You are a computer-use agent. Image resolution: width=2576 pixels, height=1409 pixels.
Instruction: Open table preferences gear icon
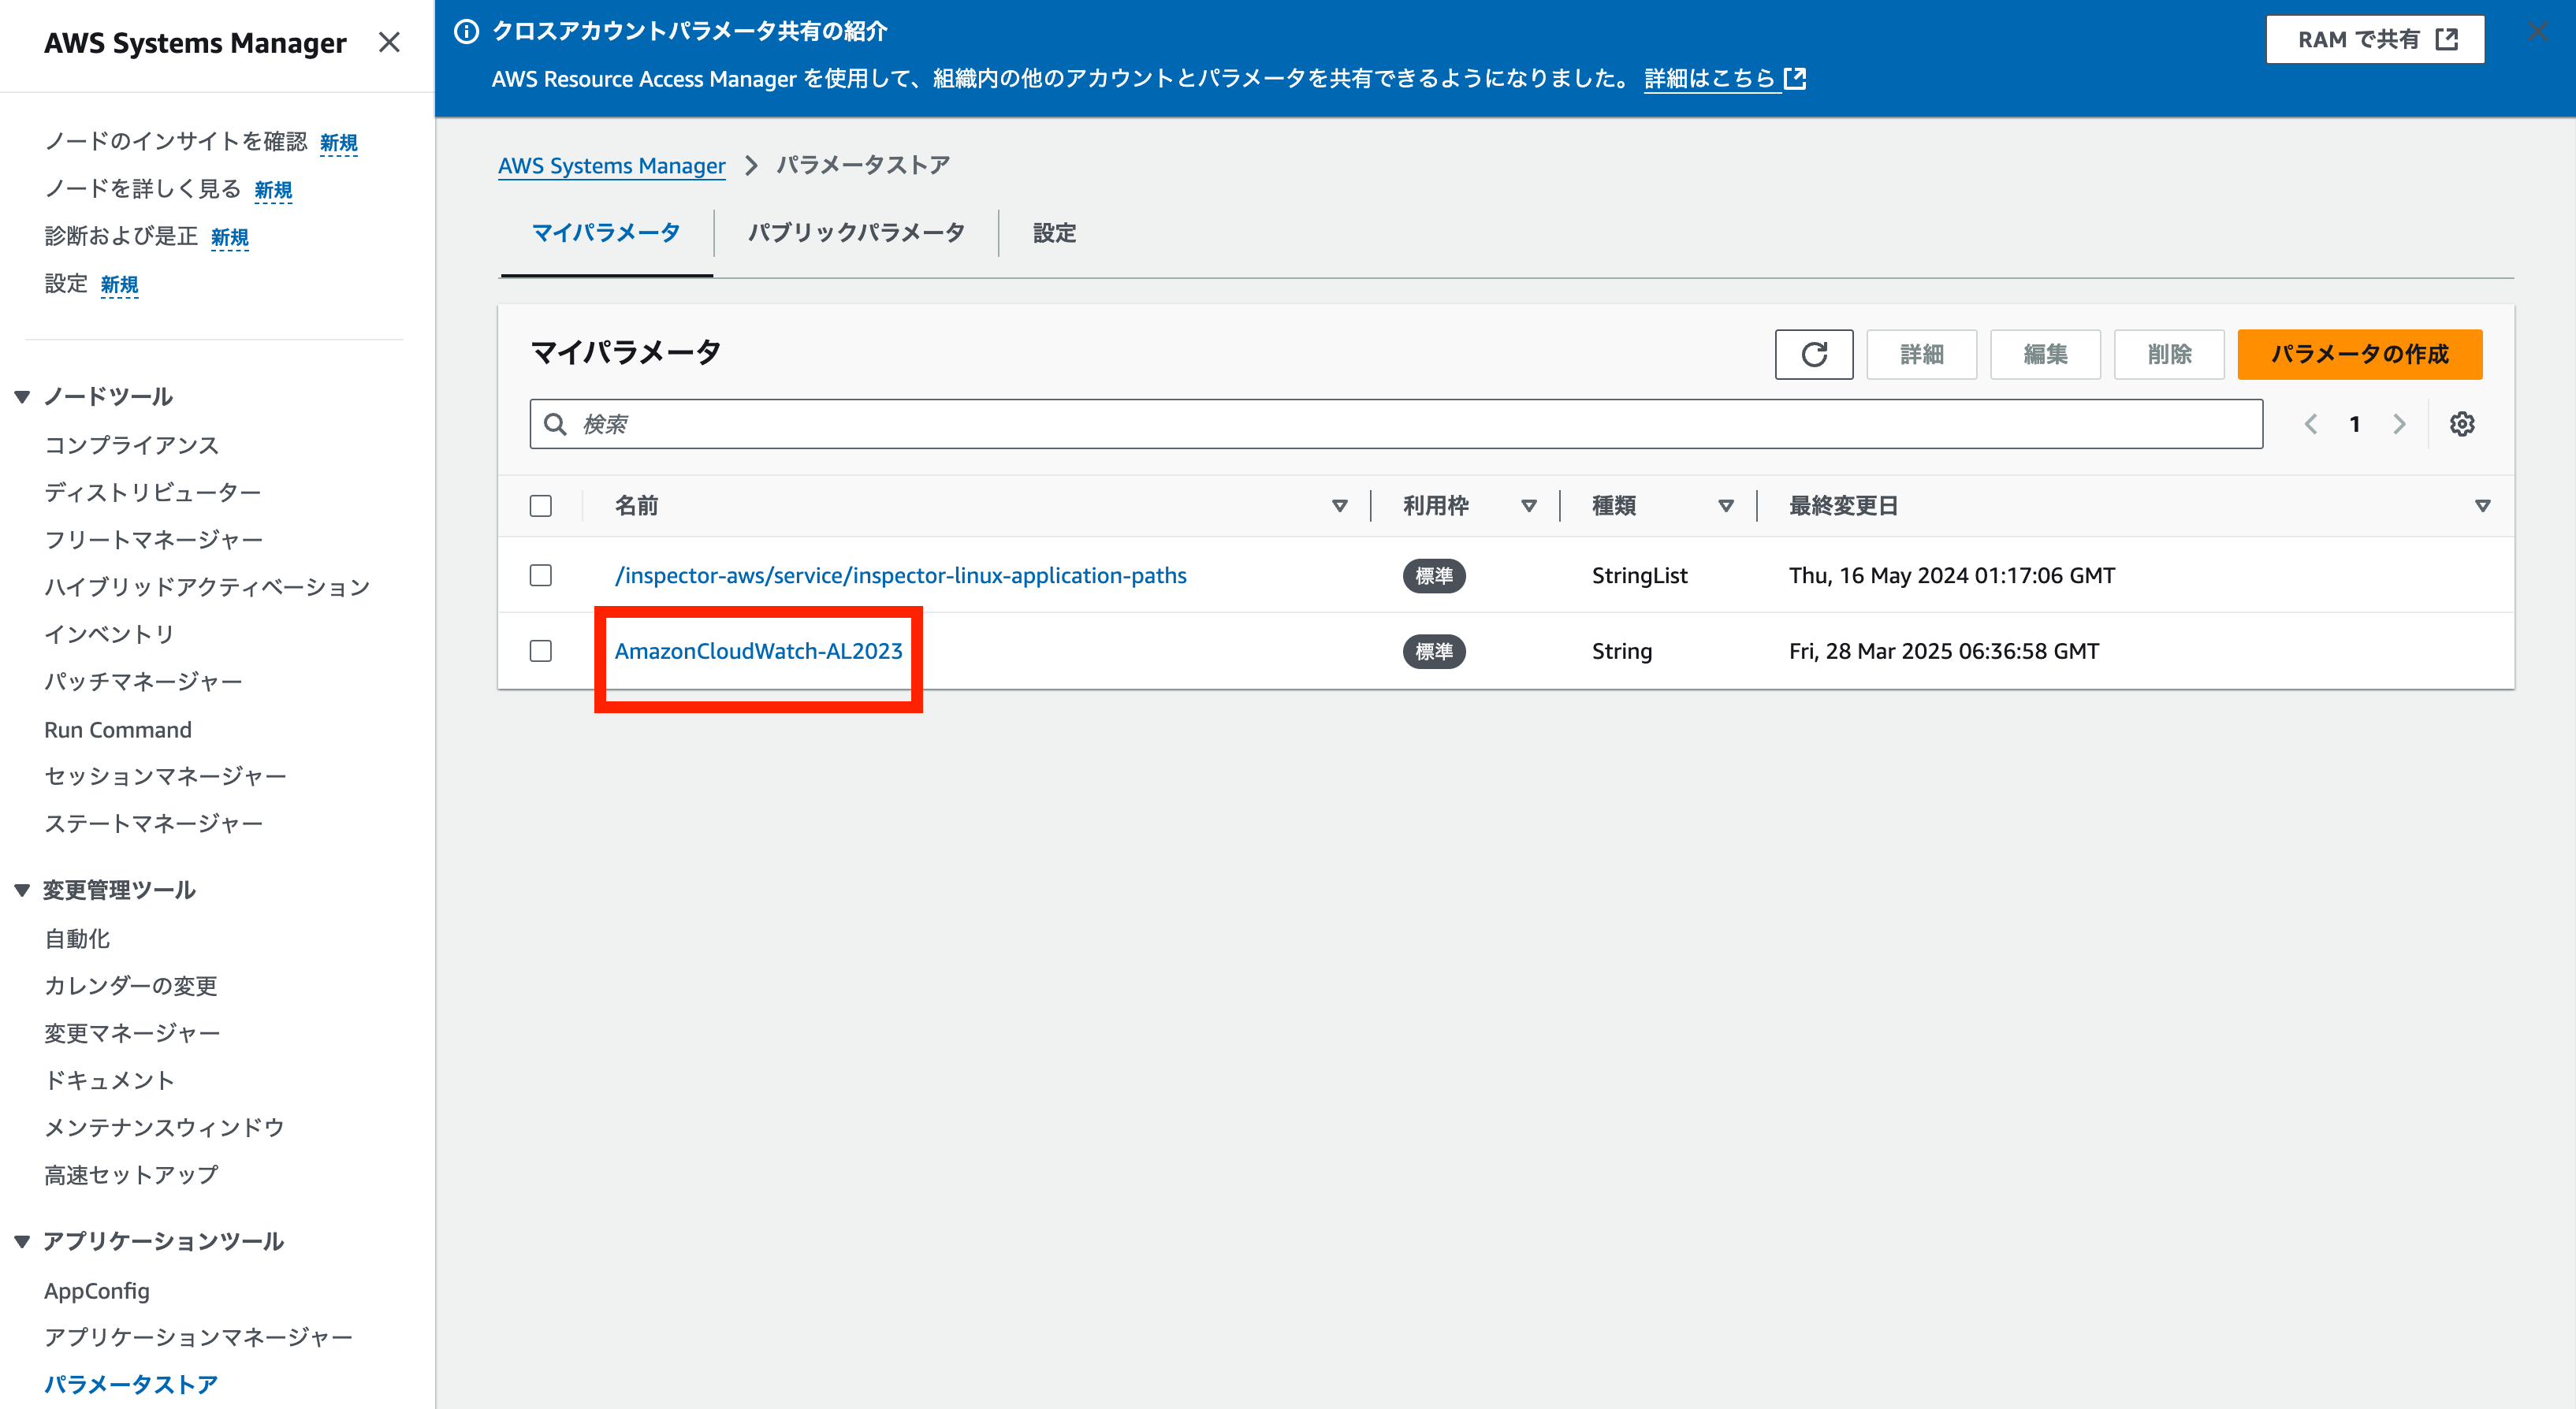tap(2462, 424)
